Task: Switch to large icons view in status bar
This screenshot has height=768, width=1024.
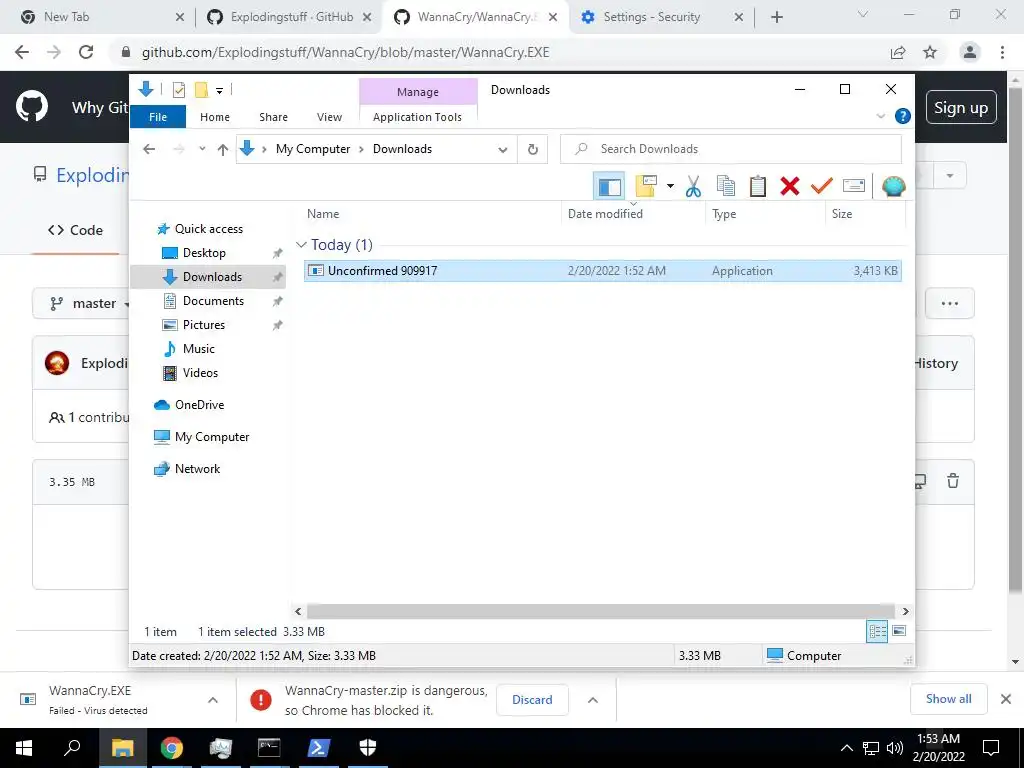Action: coord(899,632)
